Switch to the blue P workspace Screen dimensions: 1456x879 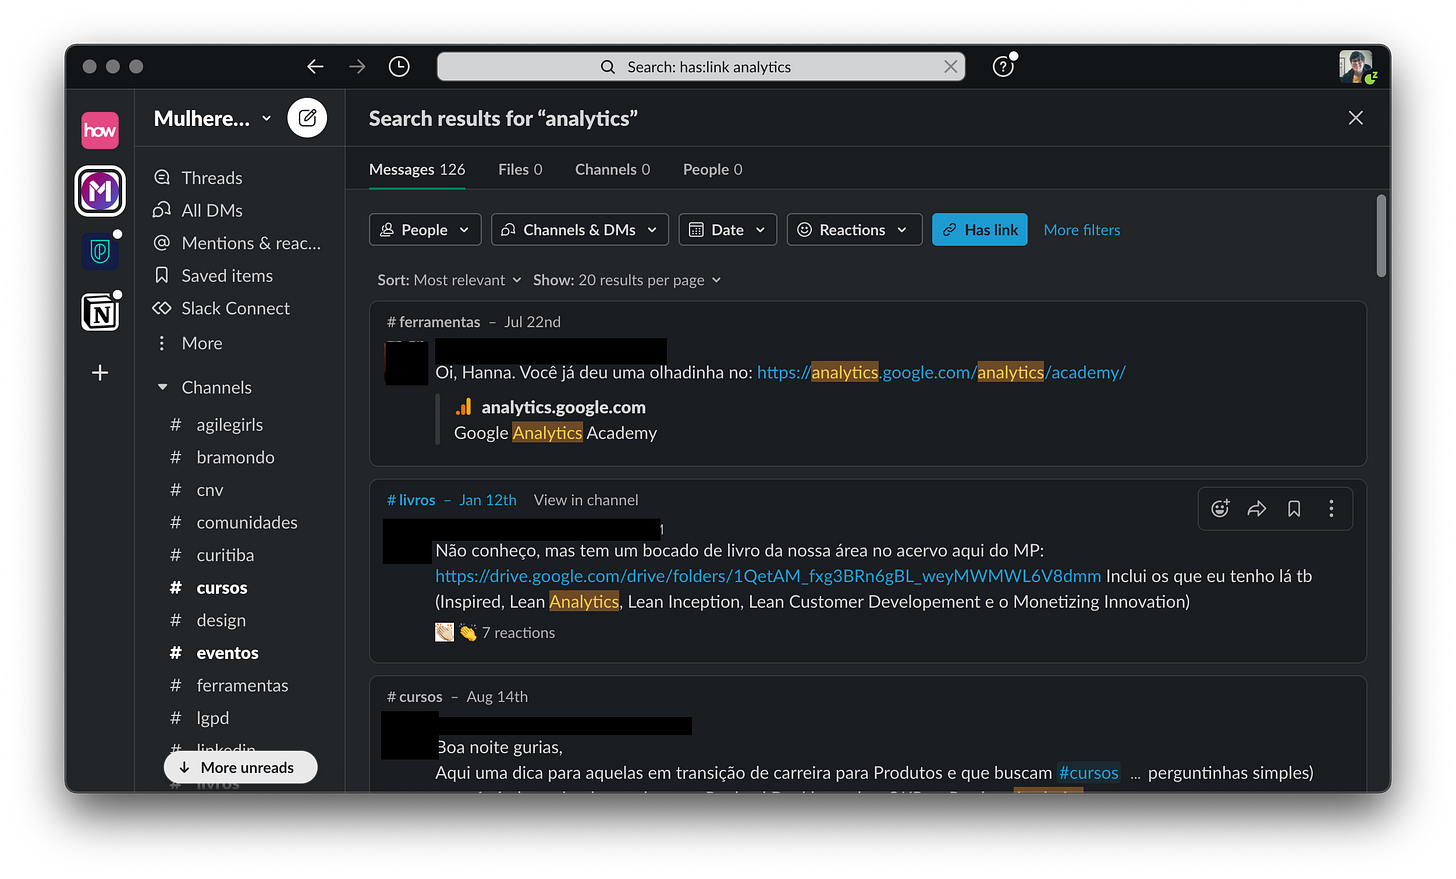point(100,252)
